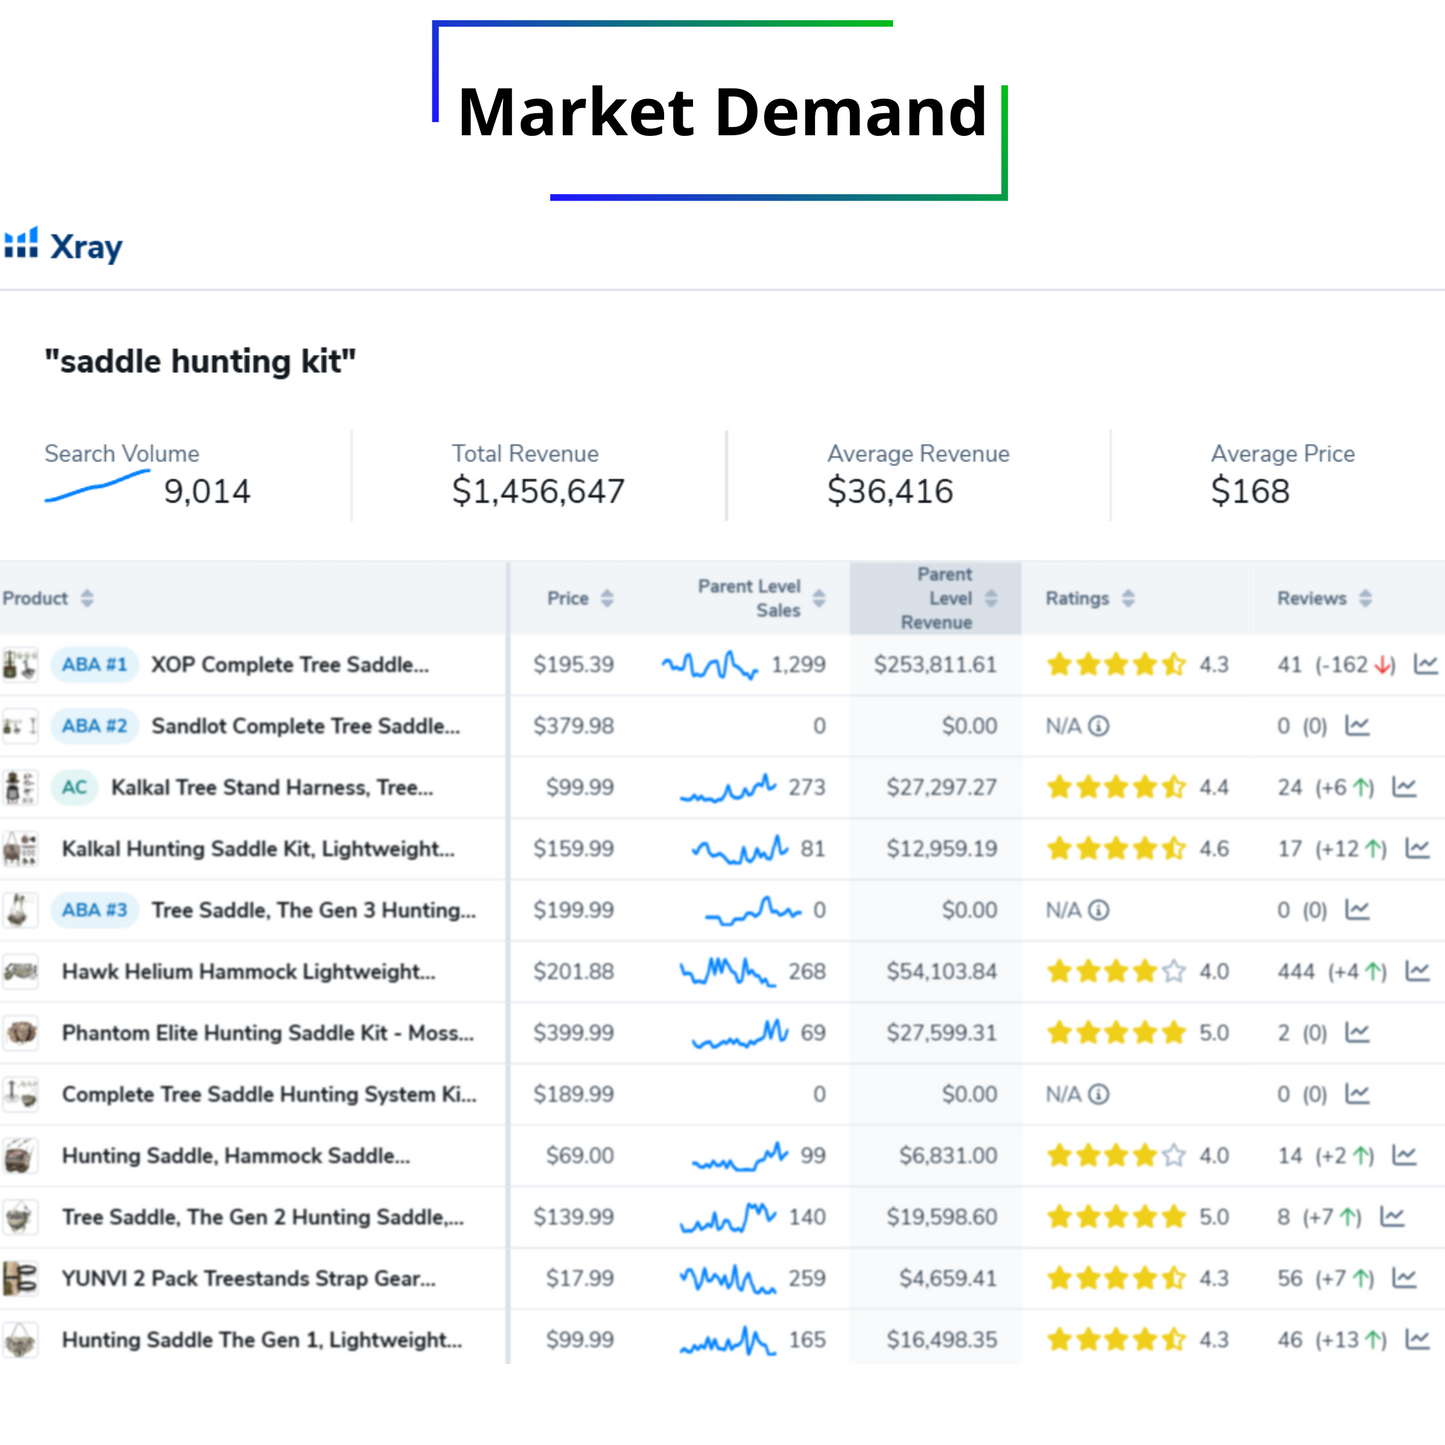
Task: Click N/A info icon in Complete Tree Saddle System row
Action: (x=1099, y=1094)
